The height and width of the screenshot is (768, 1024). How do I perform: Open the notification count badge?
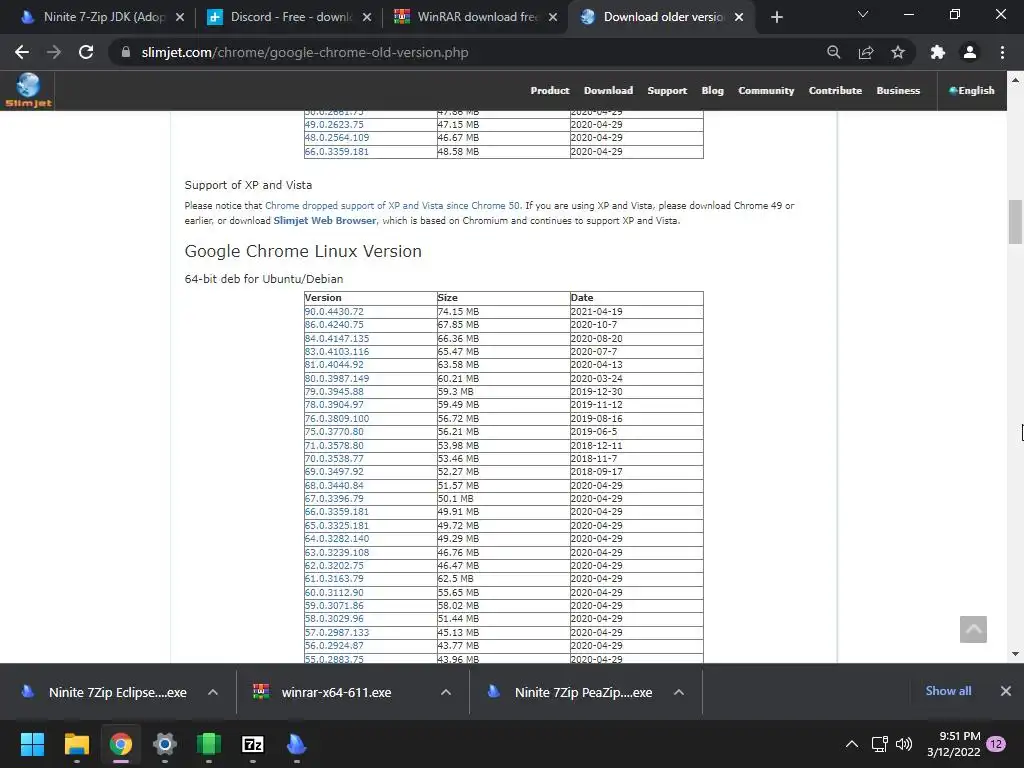point(996,744)
